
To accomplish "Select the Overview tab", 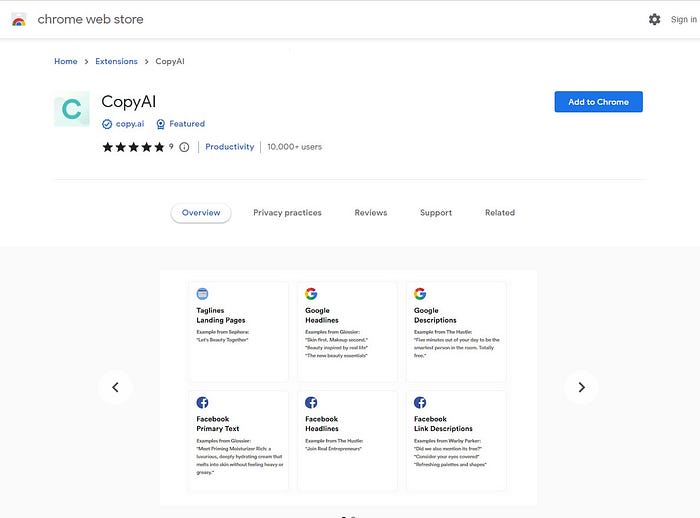I will click(201, 213).
